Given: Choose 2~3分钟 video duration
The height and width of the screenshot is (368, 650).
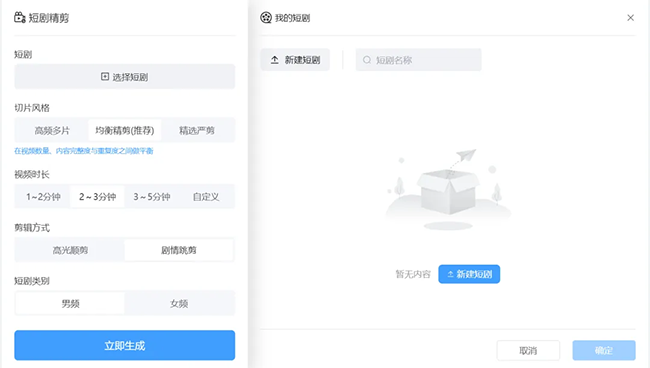Looking at the screenshot, I should point(97,197).
